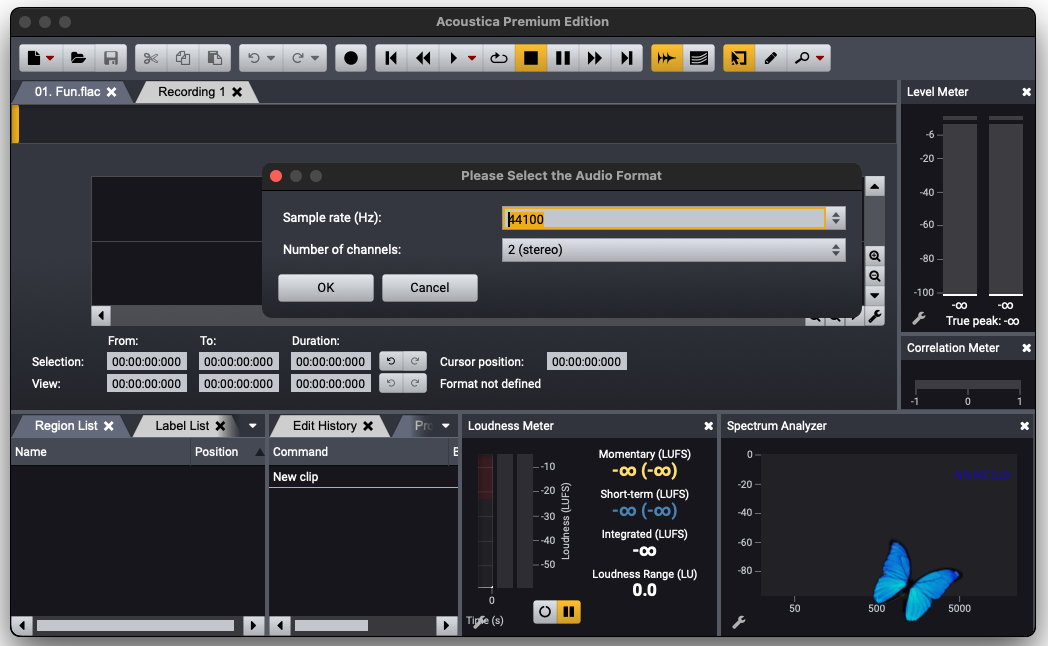
Task: Close the Level Meter panel
Action: (x=1027, y=92)
